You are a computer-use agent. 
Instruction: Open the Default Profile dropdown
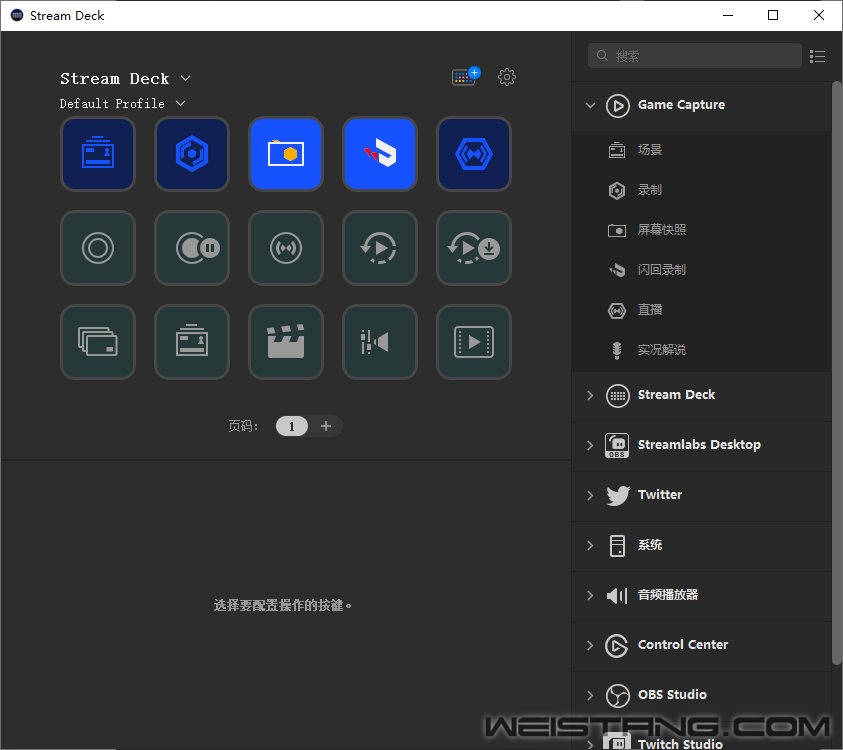coord(123,103)
